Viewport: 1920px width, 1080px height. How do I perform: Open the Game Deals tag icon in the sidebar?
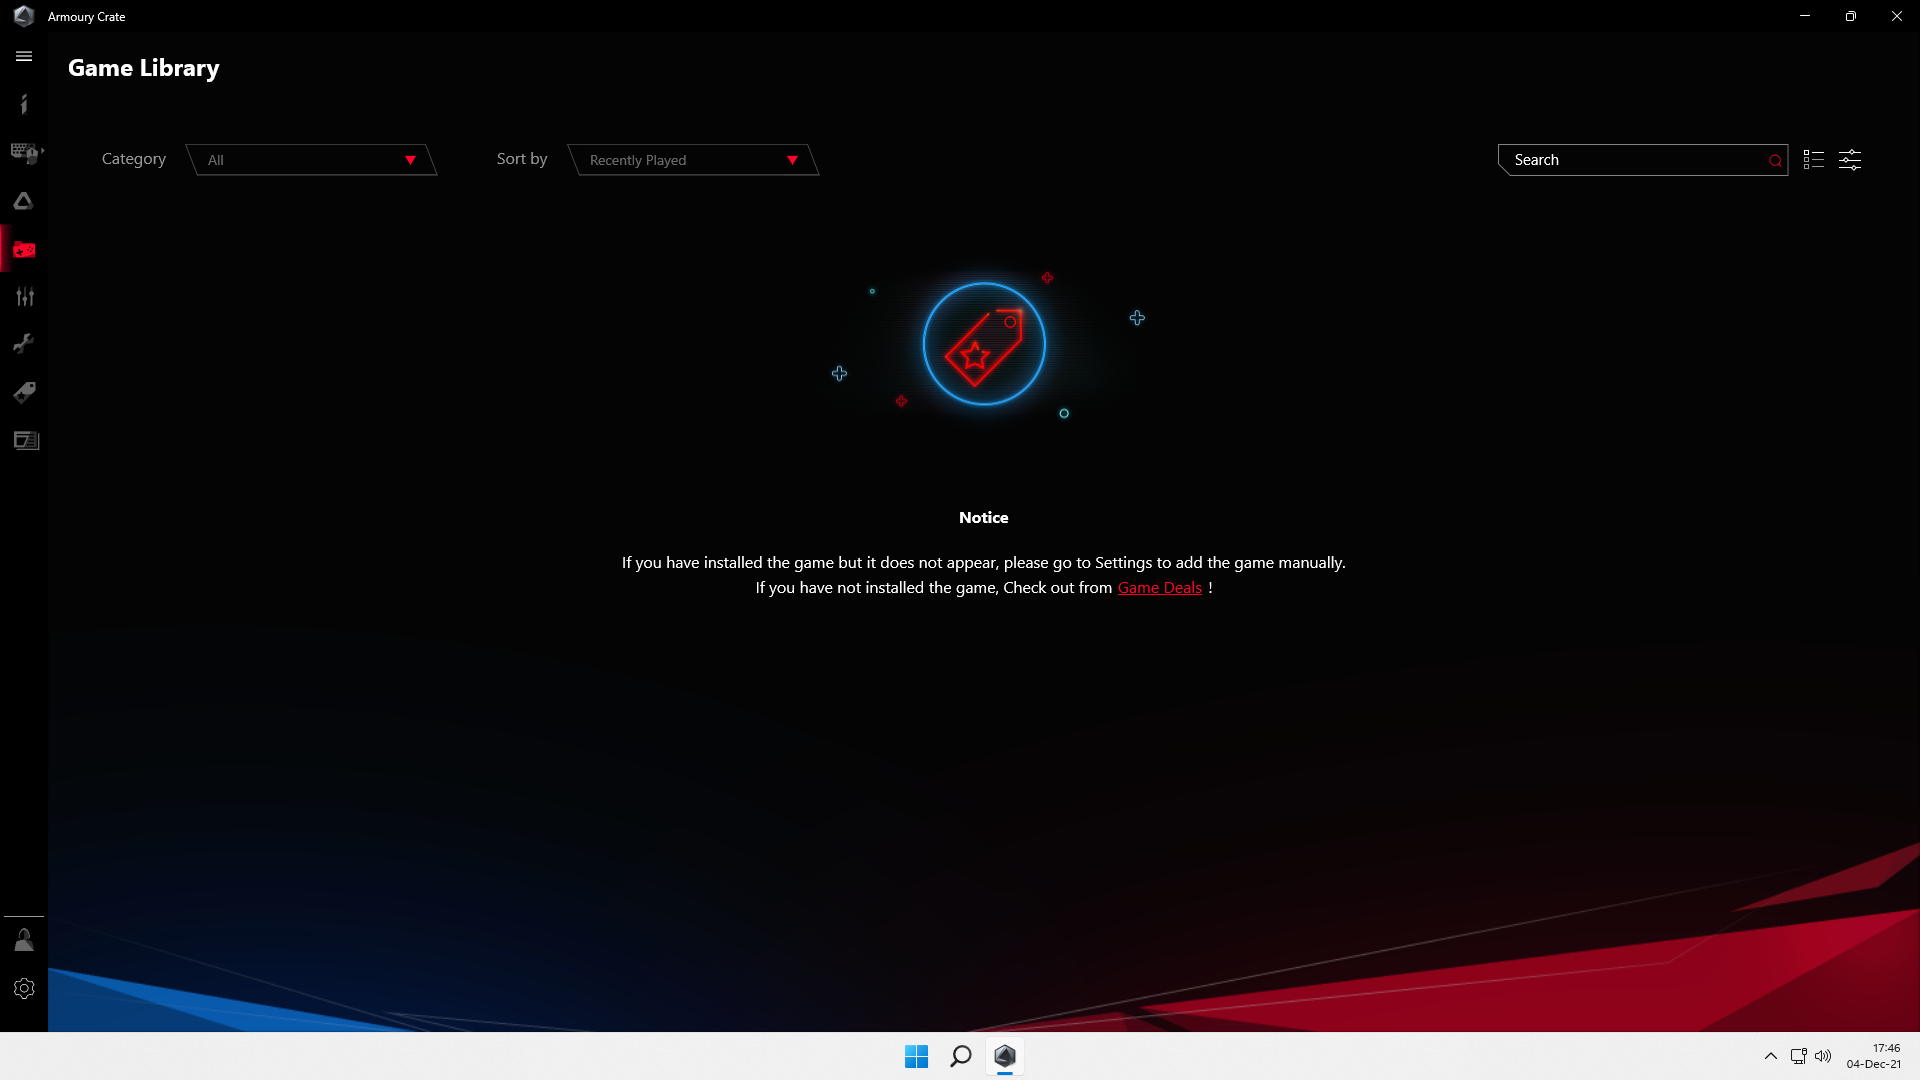pyautogui.click(x=24, y=392)
